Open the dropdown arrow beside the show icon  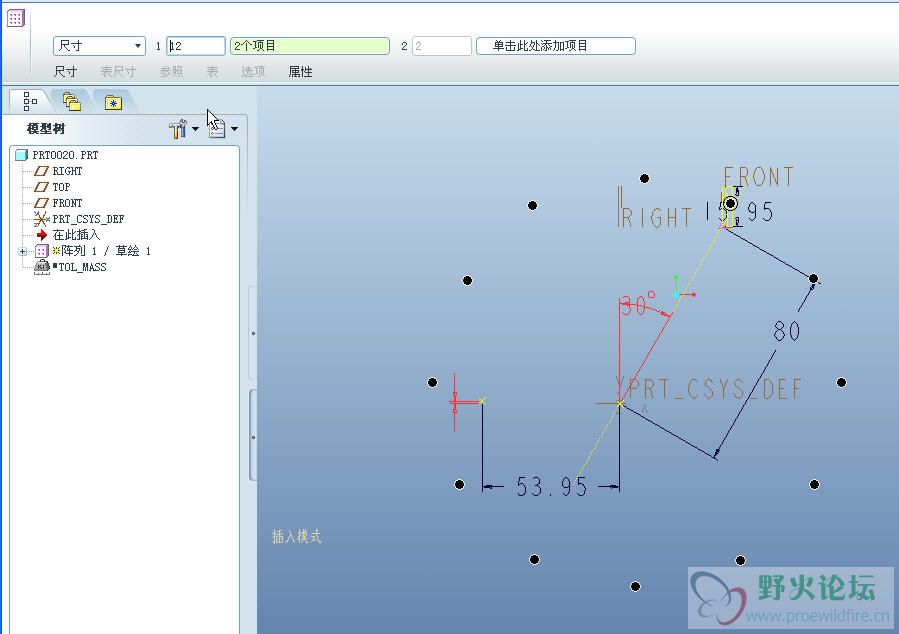pos(234,129)
